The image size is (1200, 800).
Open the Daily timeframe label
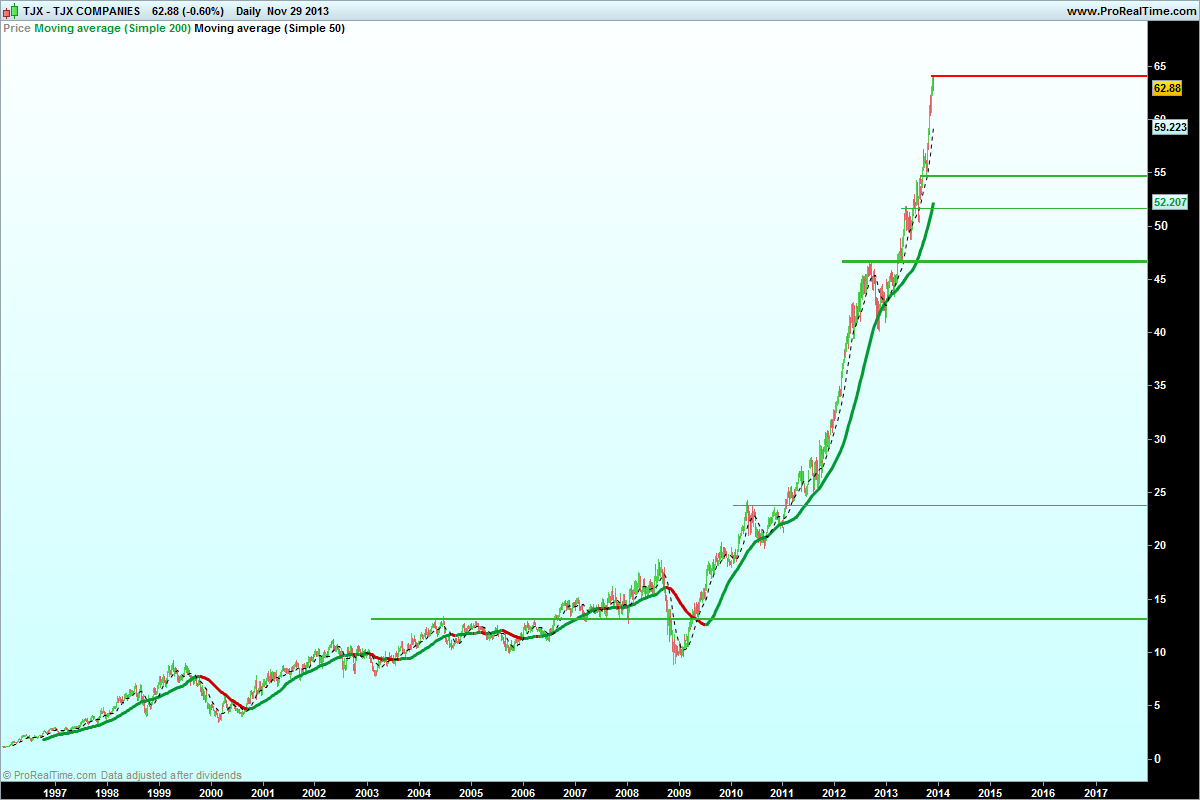coord(249,11)
